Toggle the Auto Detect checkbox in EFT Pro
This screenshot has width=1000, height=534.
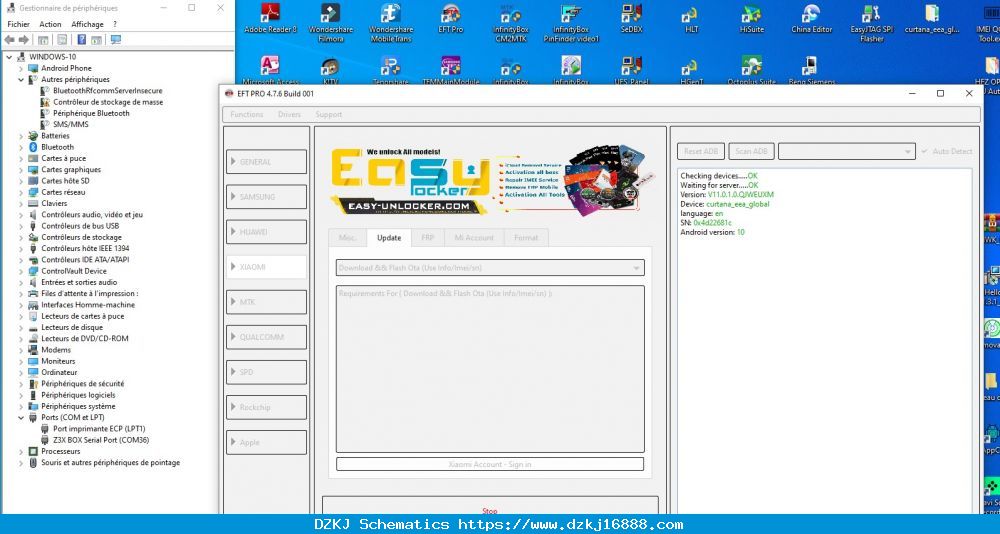(x=924, y=151)
